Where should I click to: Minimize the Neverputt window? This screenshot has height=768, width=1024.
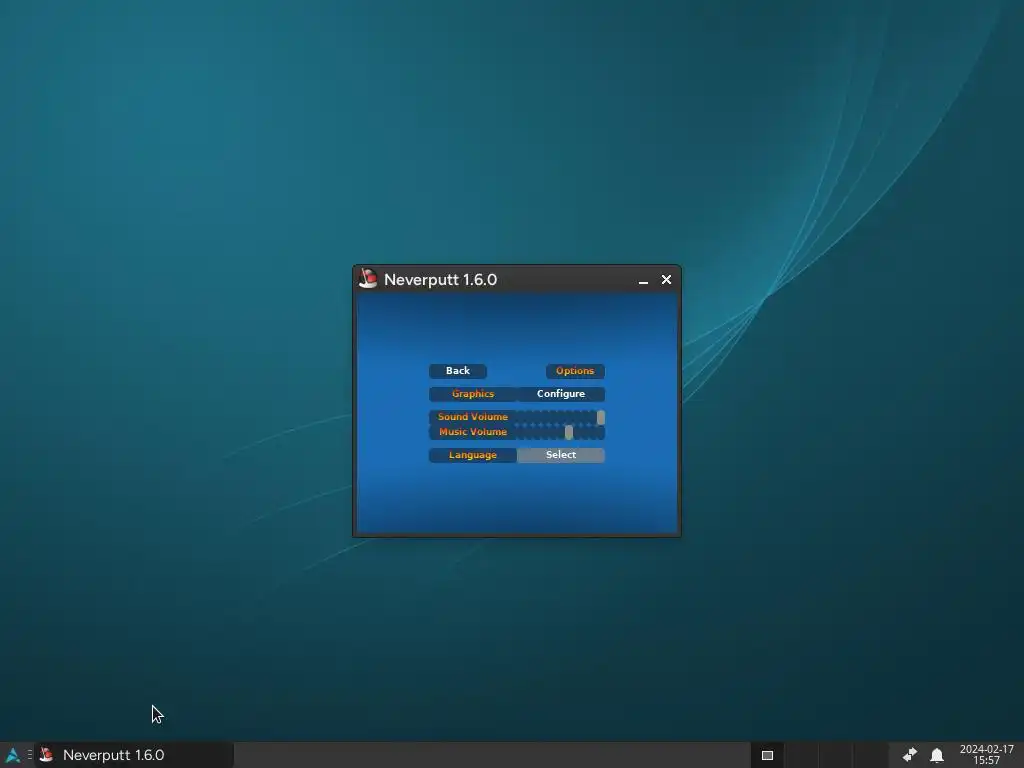coord(643,280)
